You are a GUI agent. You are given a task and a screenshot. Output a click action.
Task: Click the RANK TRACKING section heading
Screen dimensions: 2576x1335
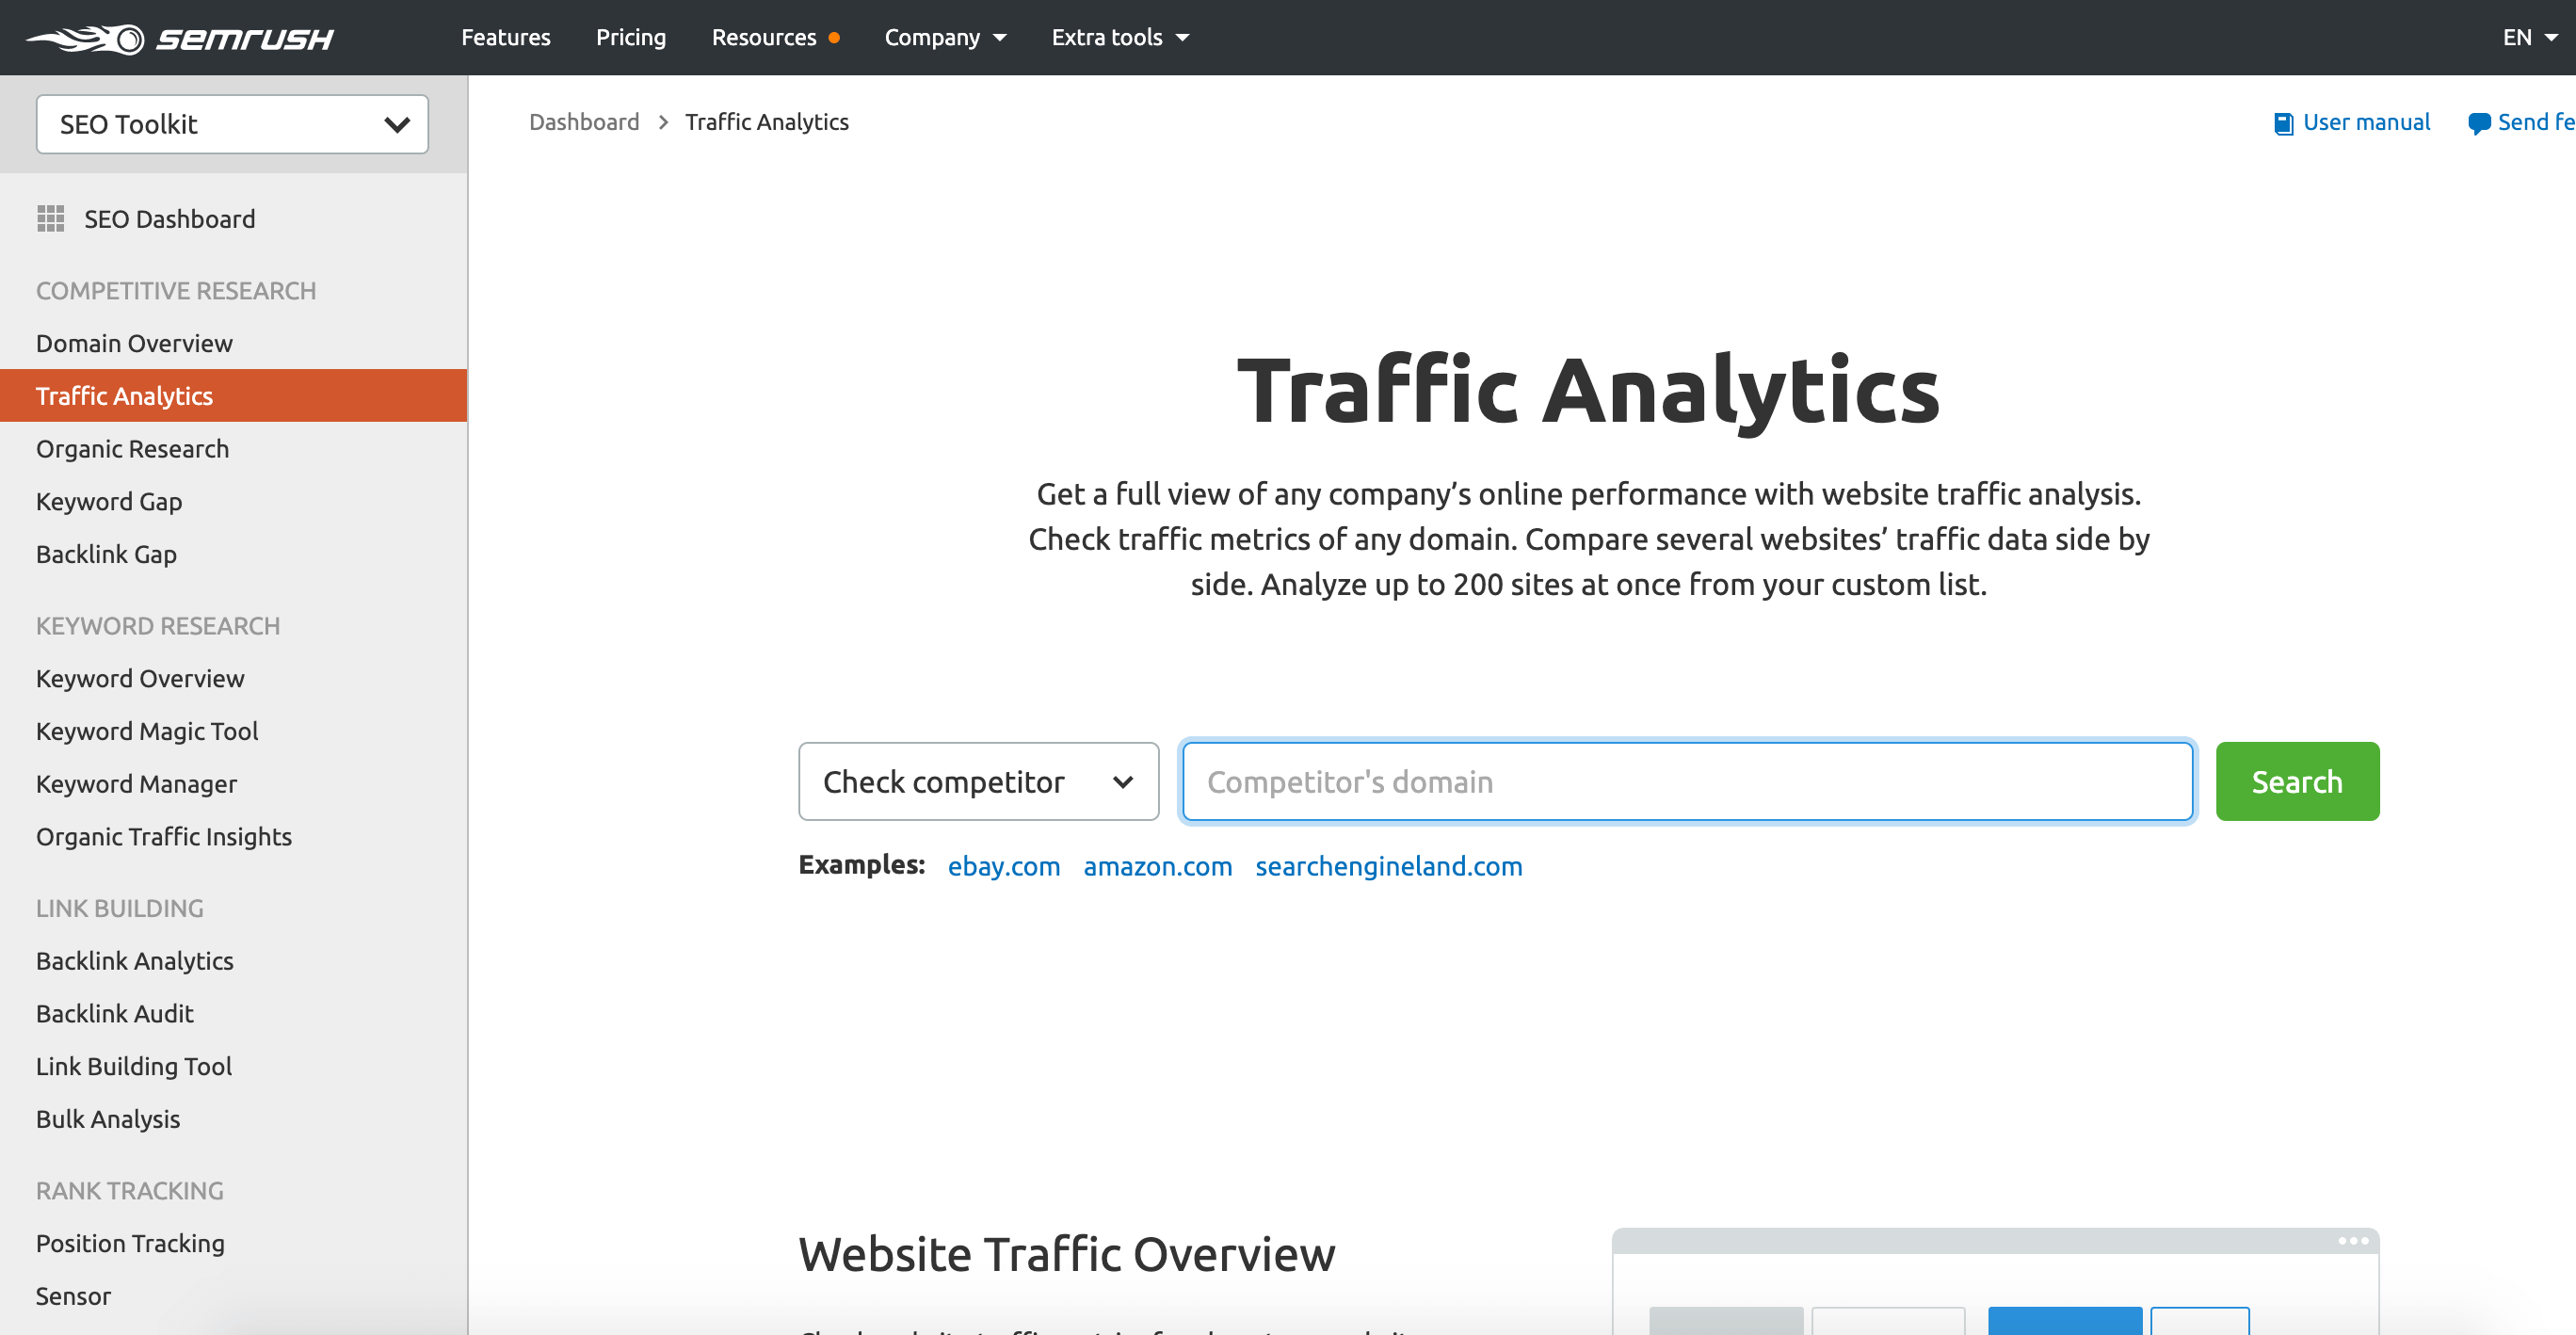point(130,1191)
